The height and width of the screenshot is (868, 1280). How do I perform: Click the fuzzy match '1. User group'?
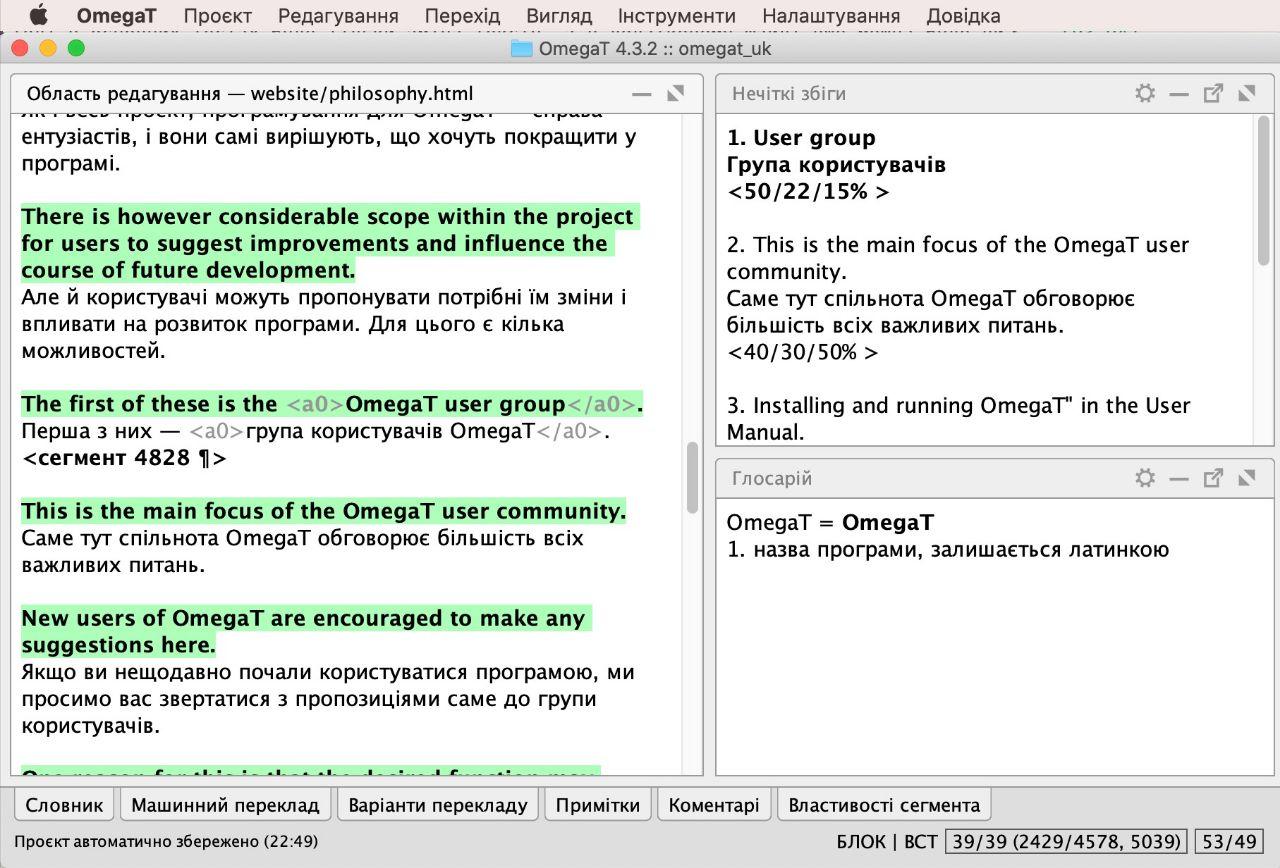(801, 138)
